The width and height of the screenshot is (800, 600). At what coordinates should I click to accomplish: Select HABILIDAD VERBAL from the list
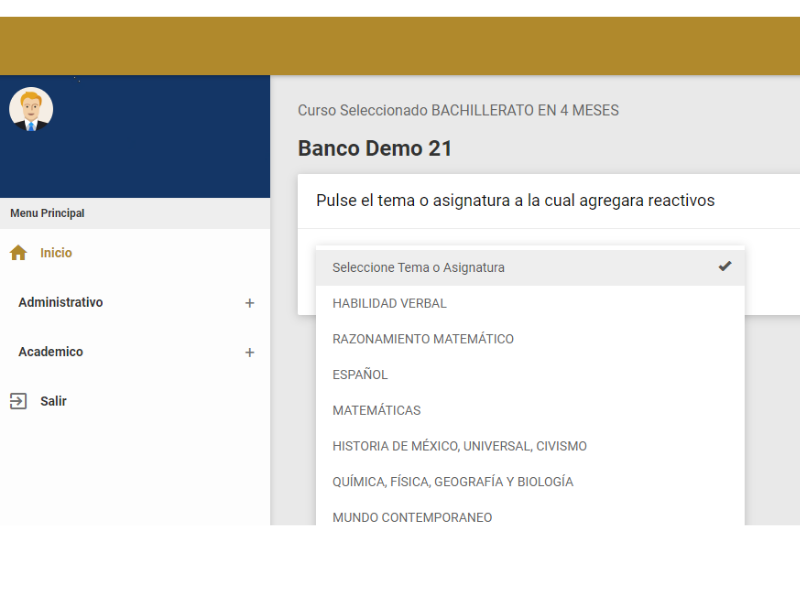click(389, 303)
